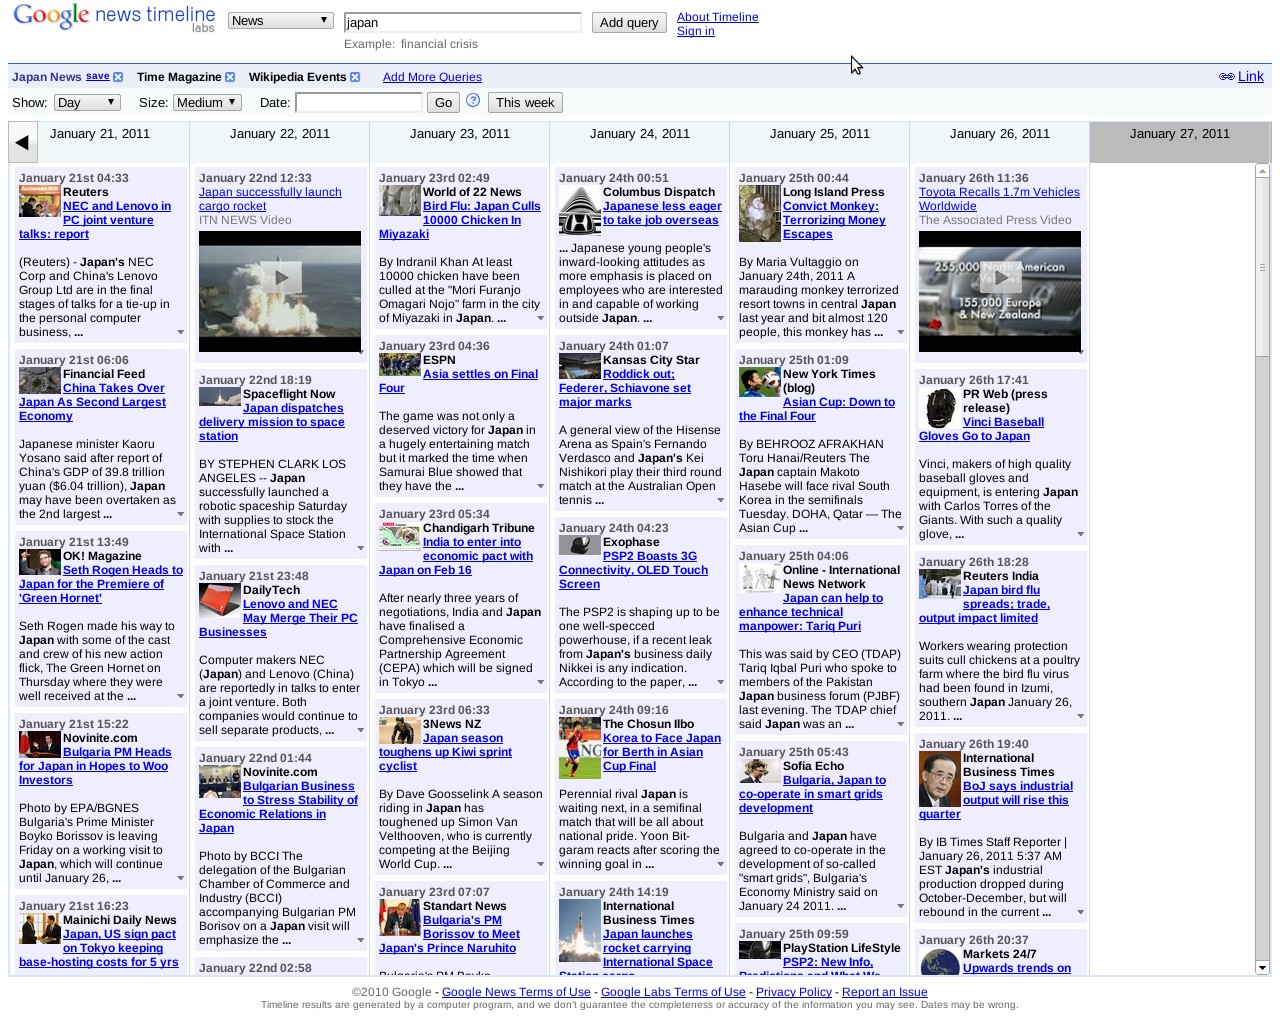The height and width of the screenshot is (1024, 1280).
Task: Click the scrollbar up arrow
Action: point(1262,171)
